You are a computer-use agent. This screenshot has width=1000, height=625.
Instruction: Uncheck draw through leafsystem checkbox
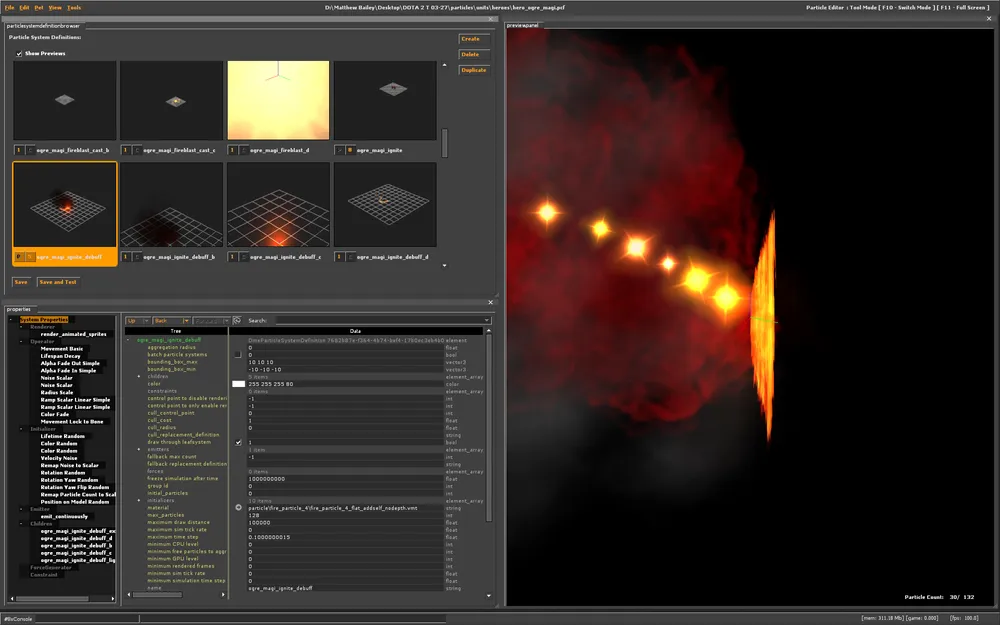coord(238,442)
